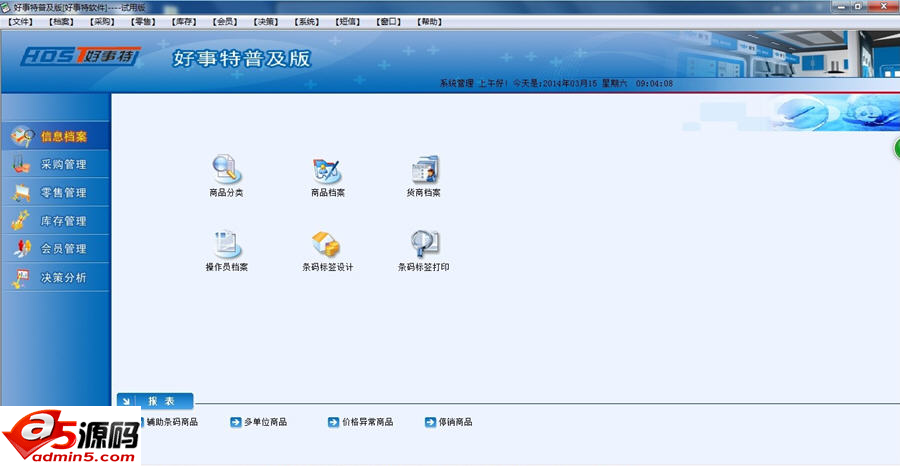Open the 【采购】 menu
The height and width of the screenshot is (466, 900).
tap(103, 22)
